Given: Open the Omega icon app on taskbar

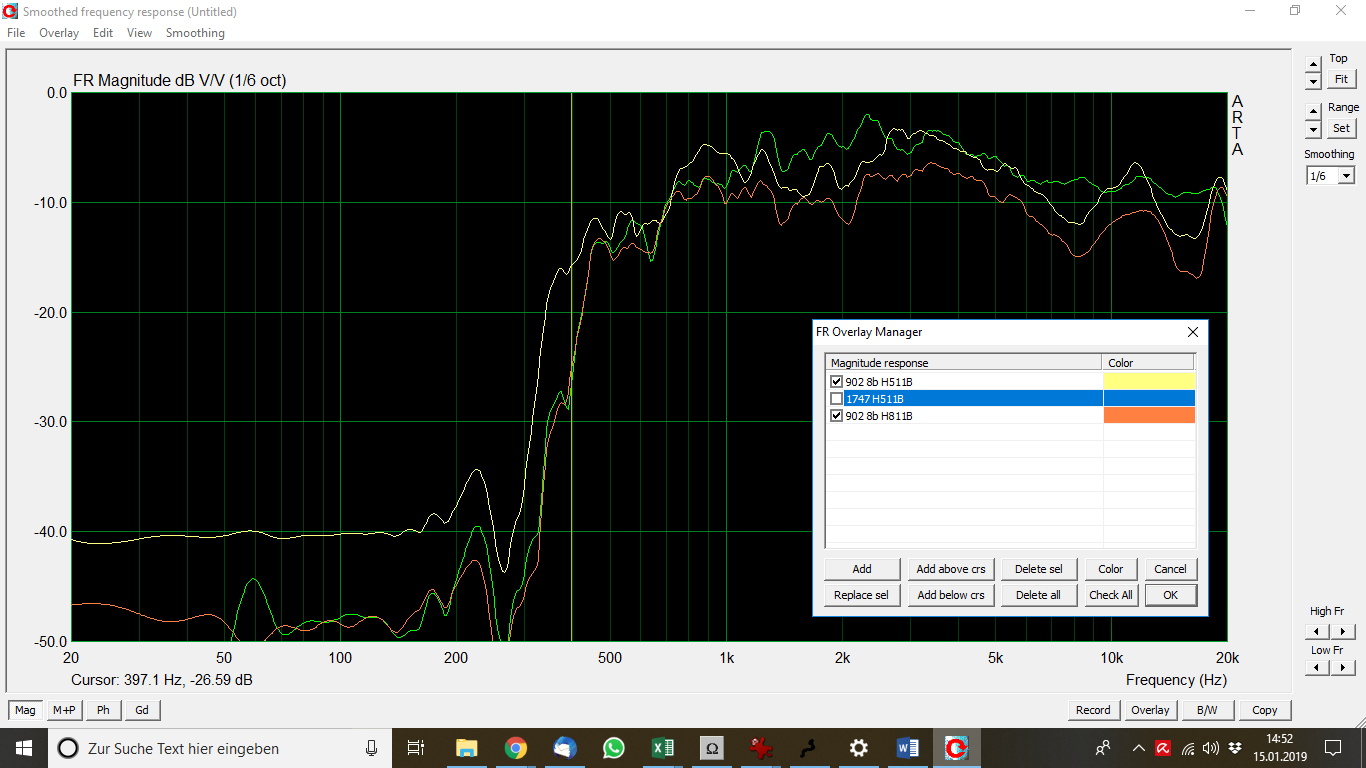Looking at the screenshot, I should [711, 748].
